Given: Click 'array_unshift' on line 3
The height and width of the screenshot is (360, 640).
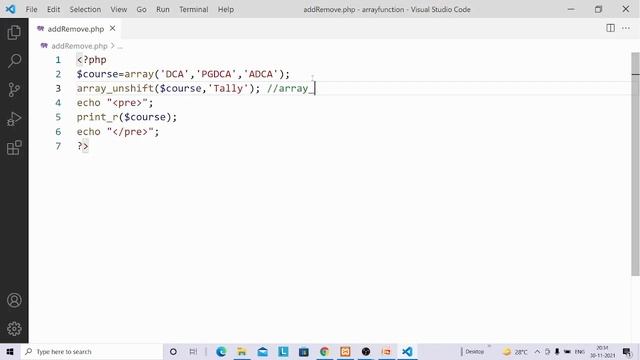Looking at the screenshot, I should click(115, 89).
